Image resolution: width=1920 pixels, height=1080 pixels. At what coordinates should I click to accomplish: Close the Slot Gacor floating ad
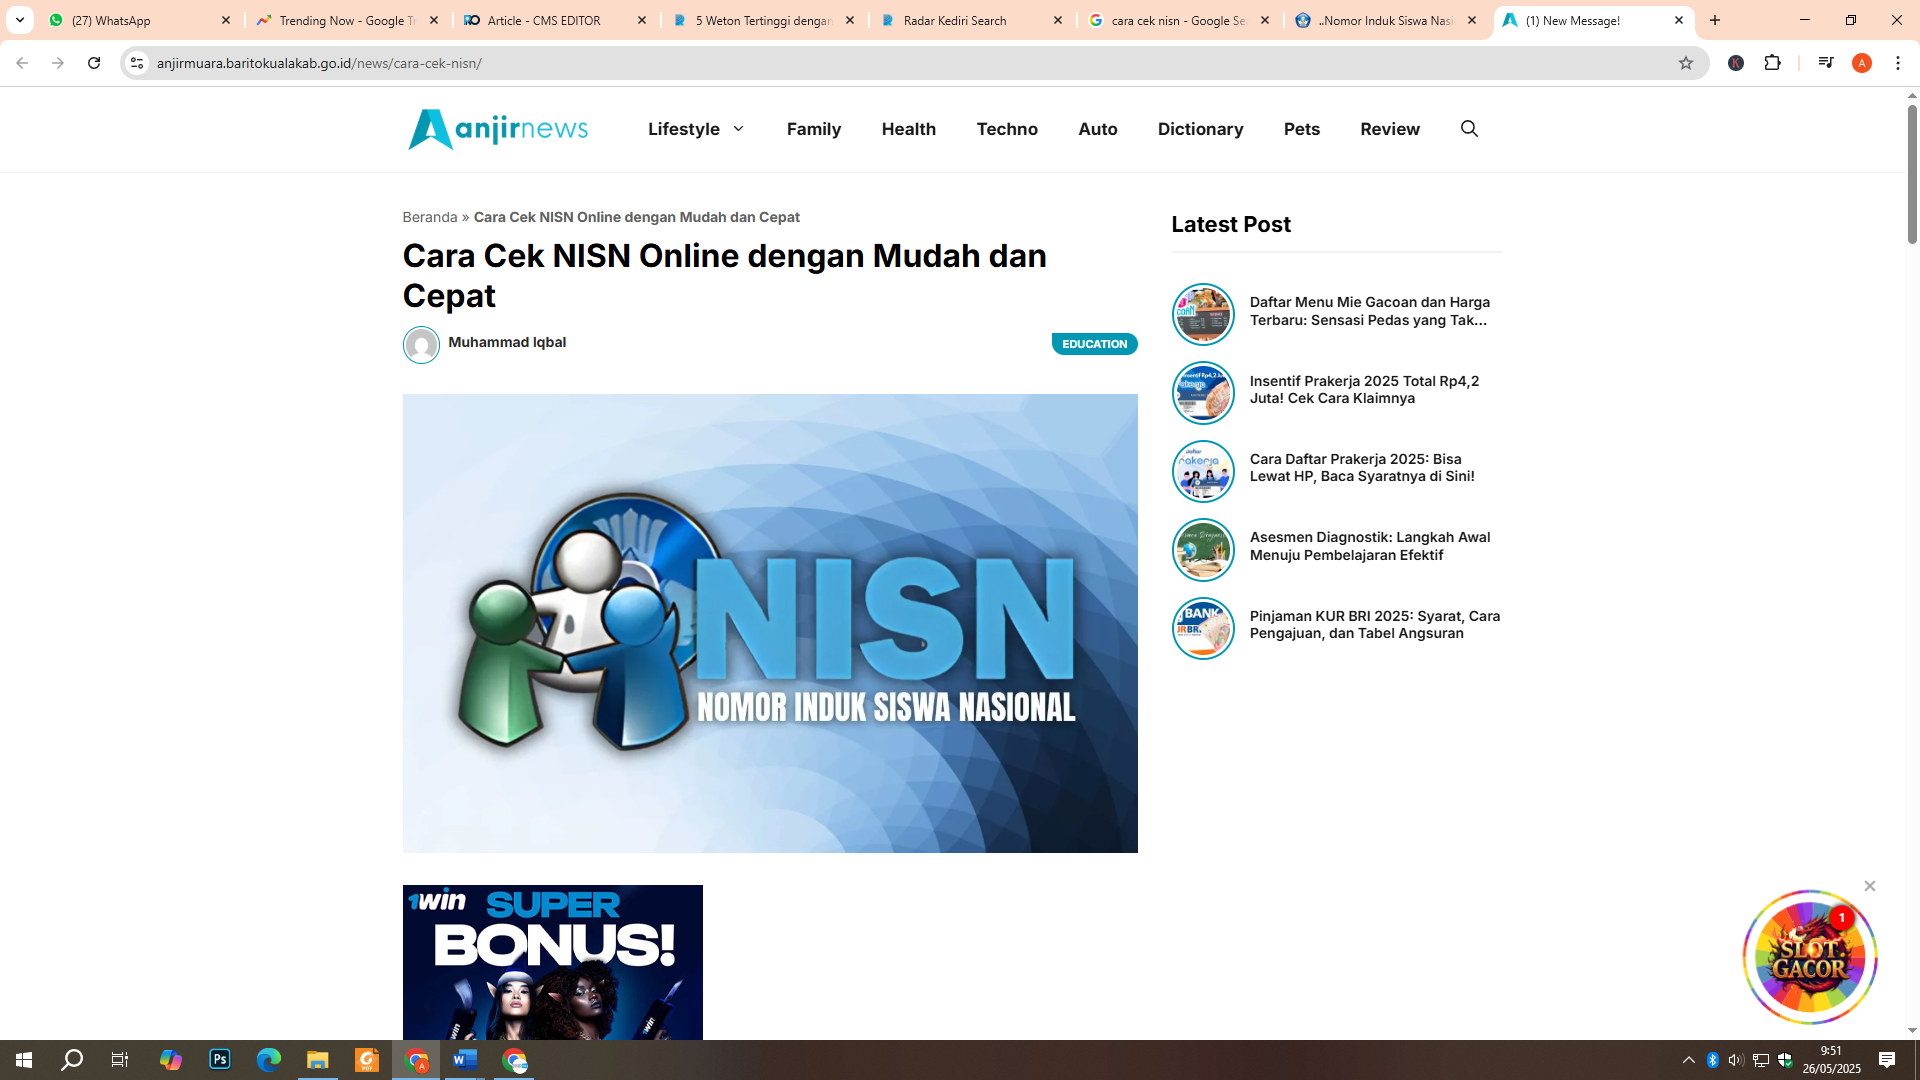pyautogui.click(x=1870, y=886)
